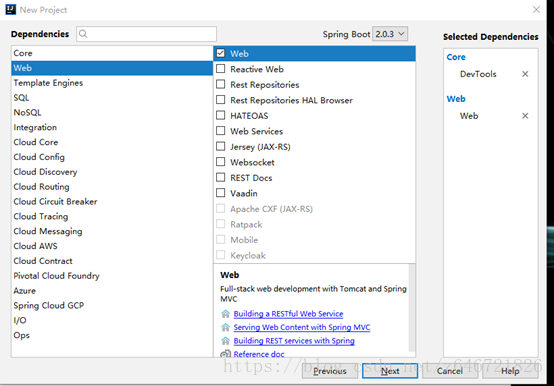This screenshot has height=386, width=554.
Task: Select Cloud Config category
Action: coord(112,157)
